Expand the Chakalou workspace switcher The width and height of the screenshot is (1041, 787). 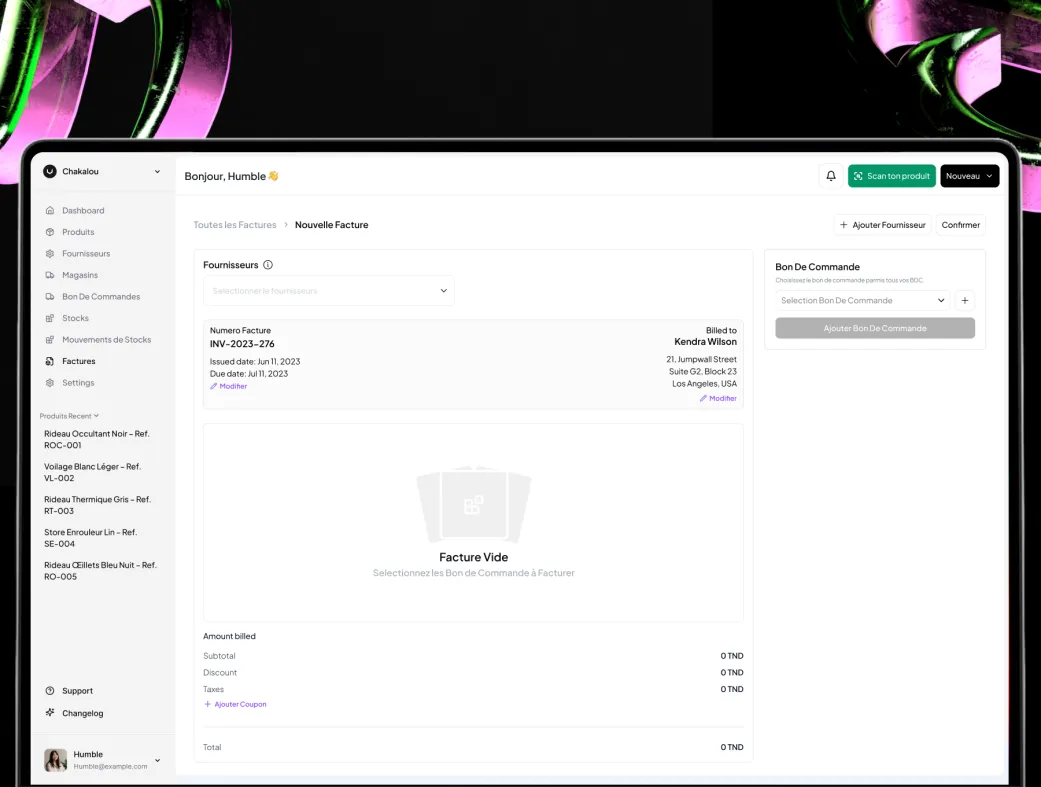pos(102,172)
